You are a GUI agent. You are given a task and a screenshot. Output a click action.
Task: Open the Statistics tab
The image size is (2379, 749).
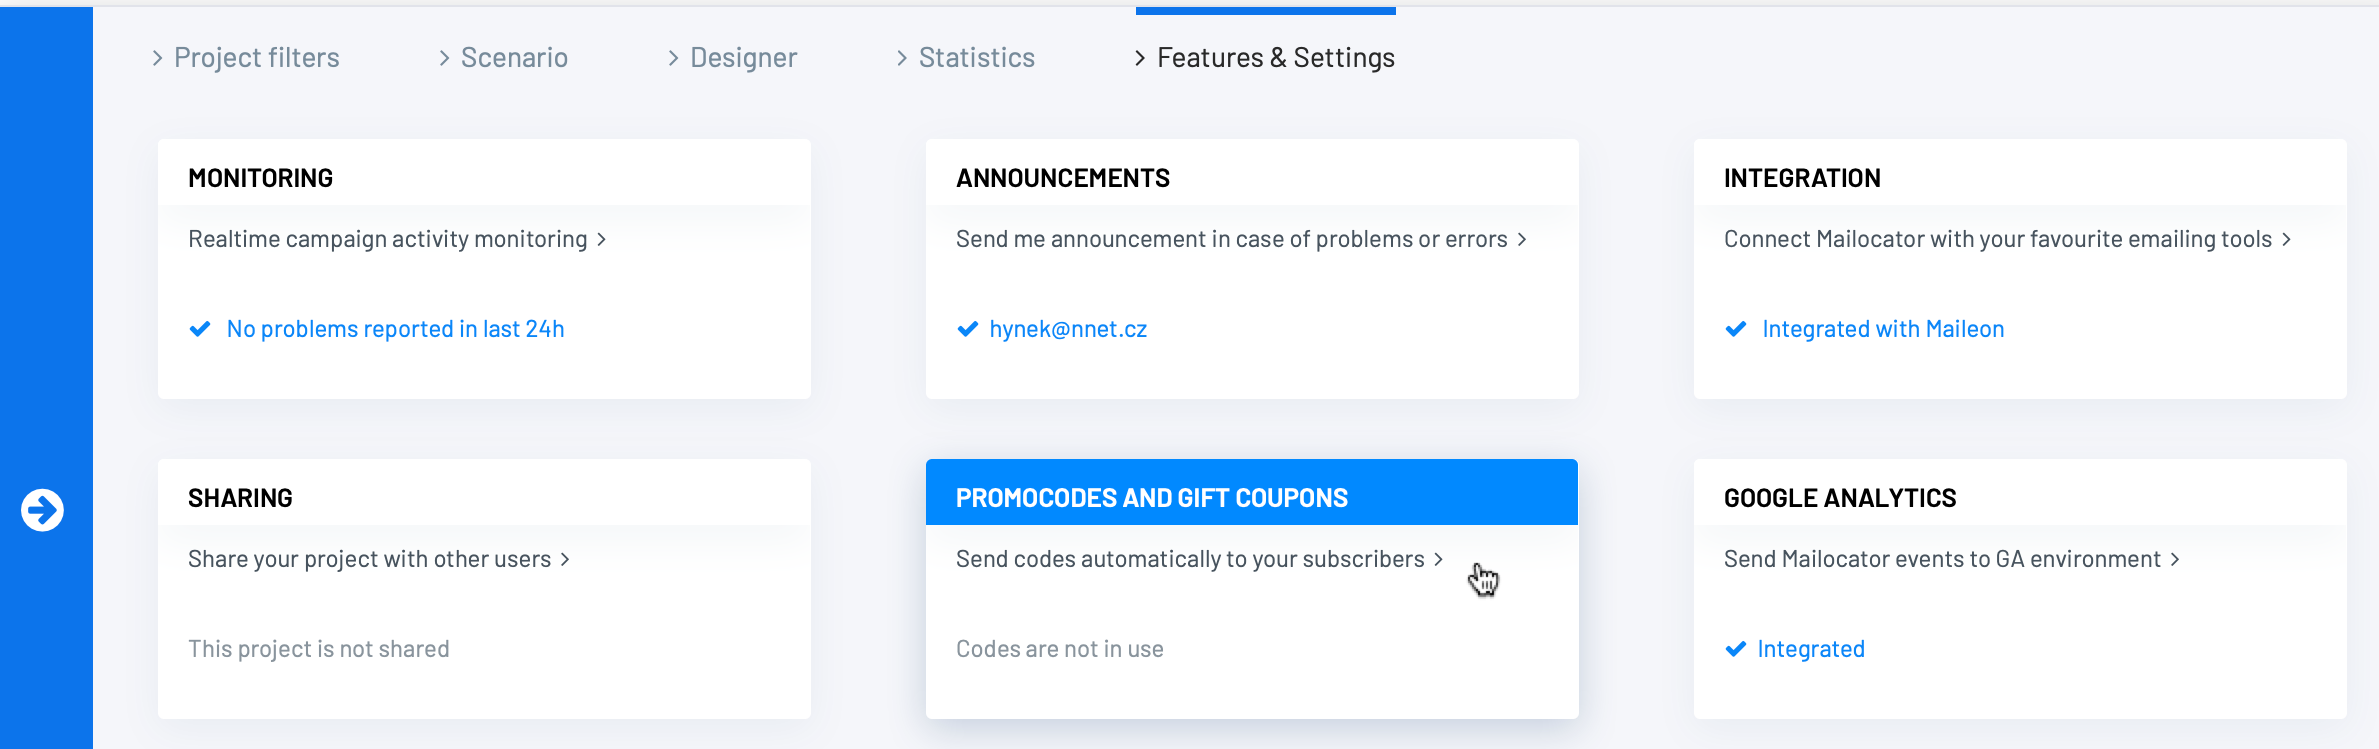click(966, 58)
